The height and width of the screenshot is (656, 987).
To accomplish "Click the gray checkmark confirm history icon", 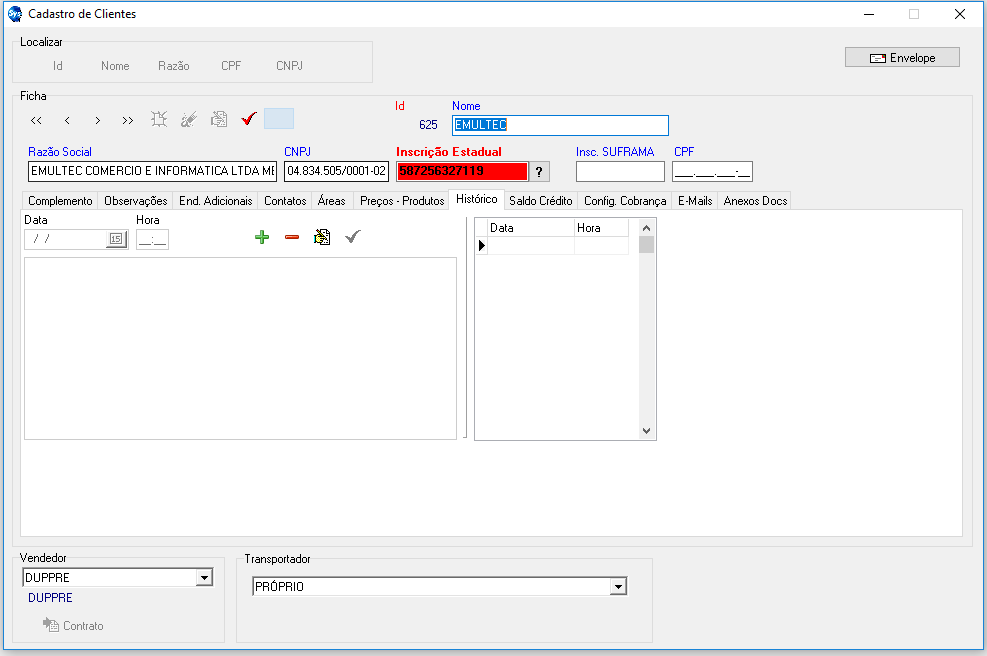I will (x=353, y=238).
